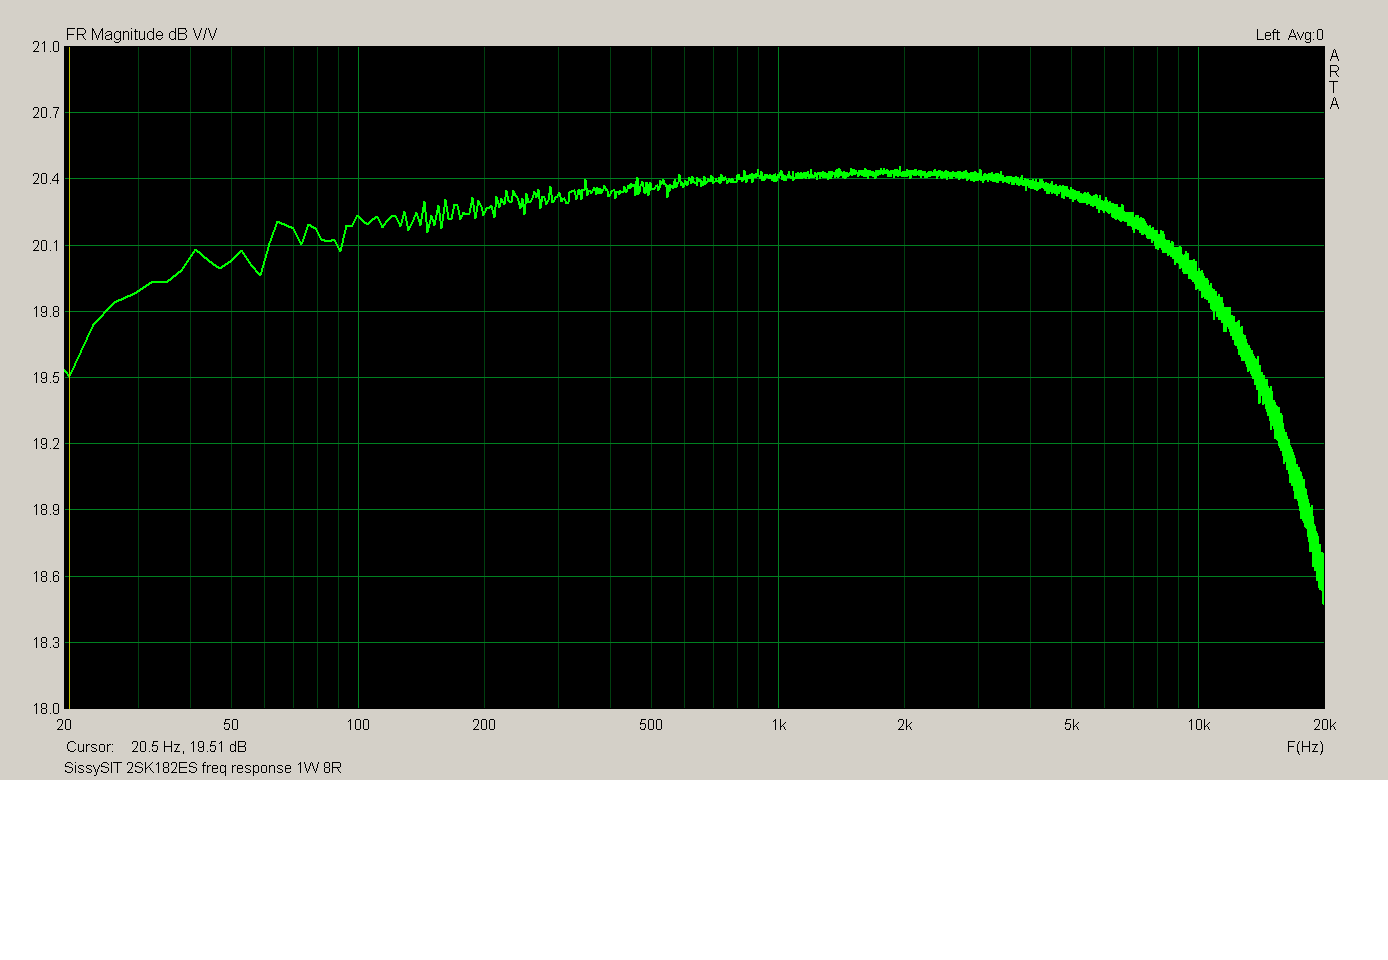This screenshot has width=1388, height=960.
Task: Click the "F(Hz)" axis unit label
Action: [1305, 747]
